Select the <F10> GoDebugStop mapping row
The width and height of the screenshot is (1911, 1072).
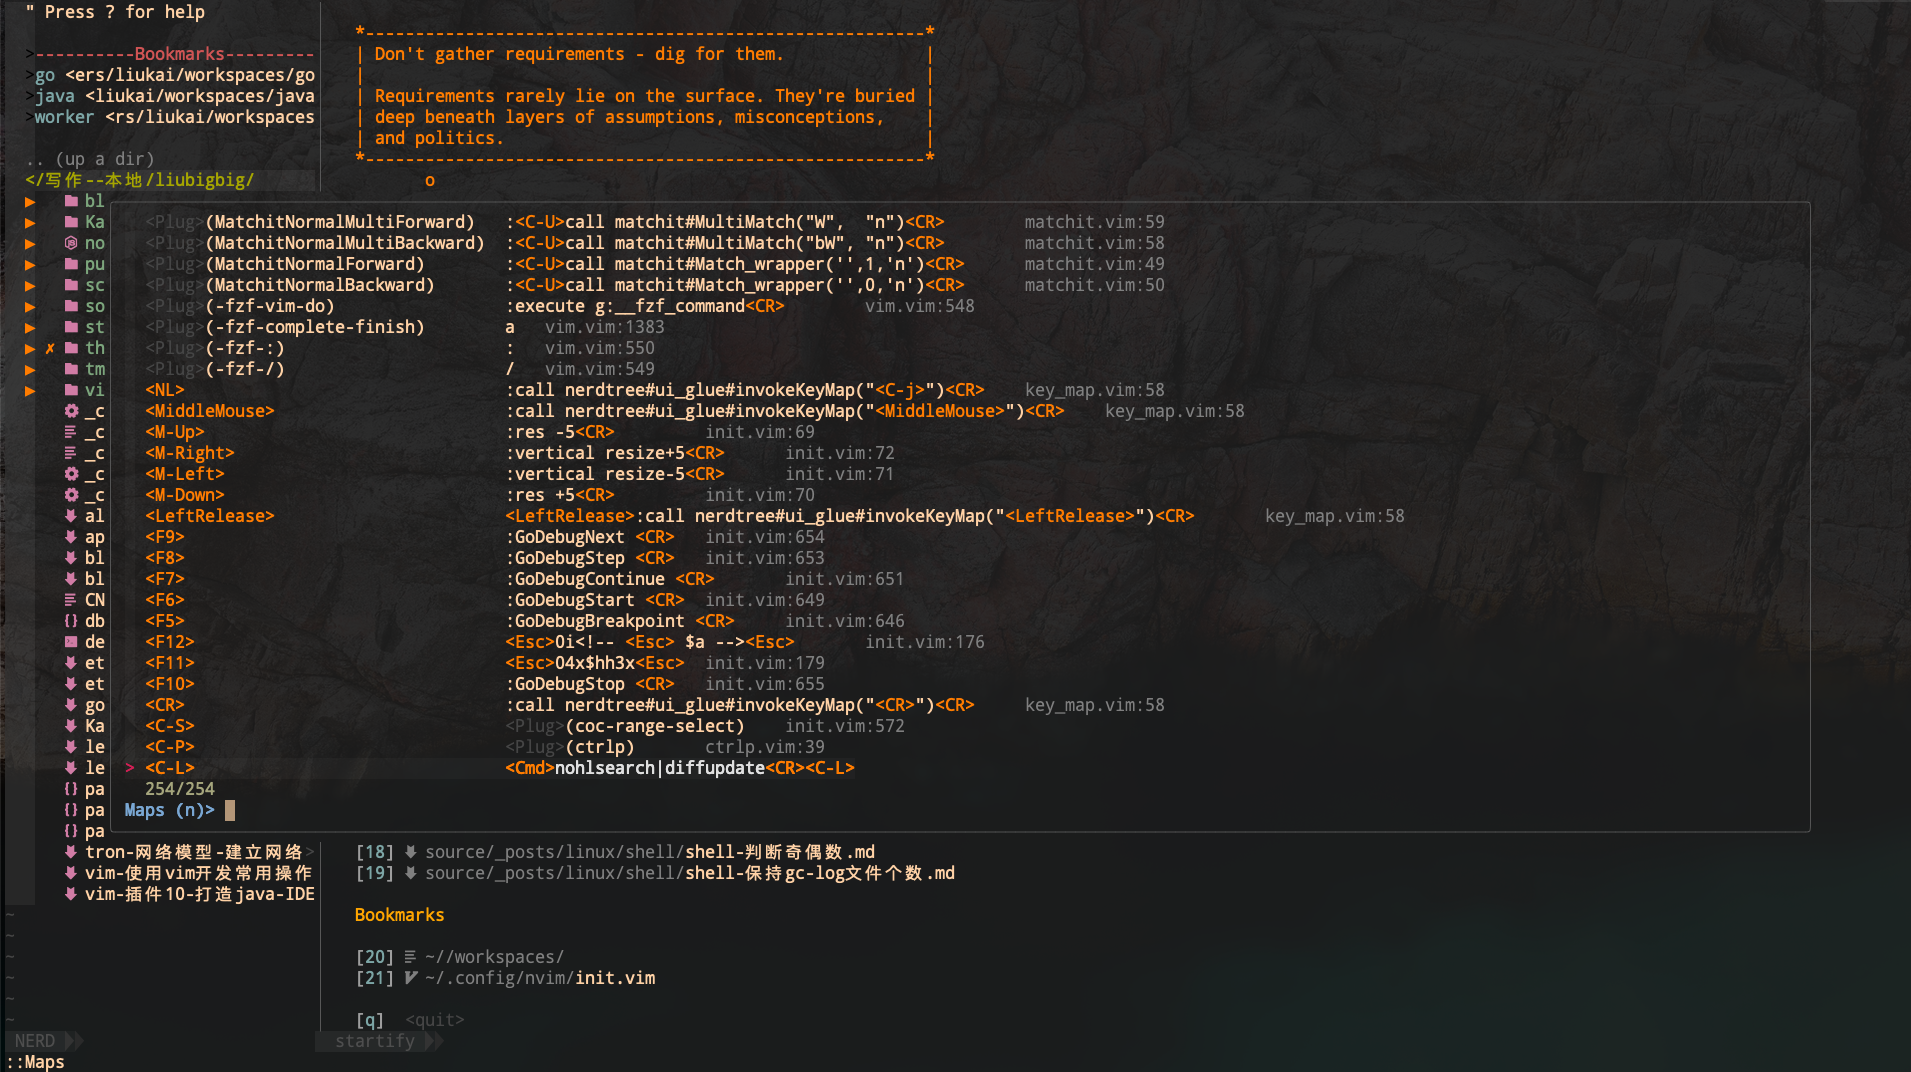click(485, 684)
